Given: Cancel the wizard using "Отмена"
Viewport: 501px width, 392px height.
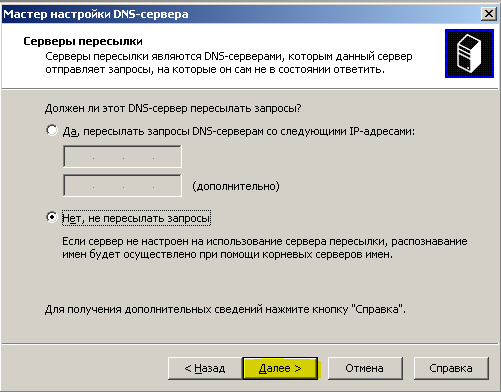Looking at the screenshot, I should 365,368.
